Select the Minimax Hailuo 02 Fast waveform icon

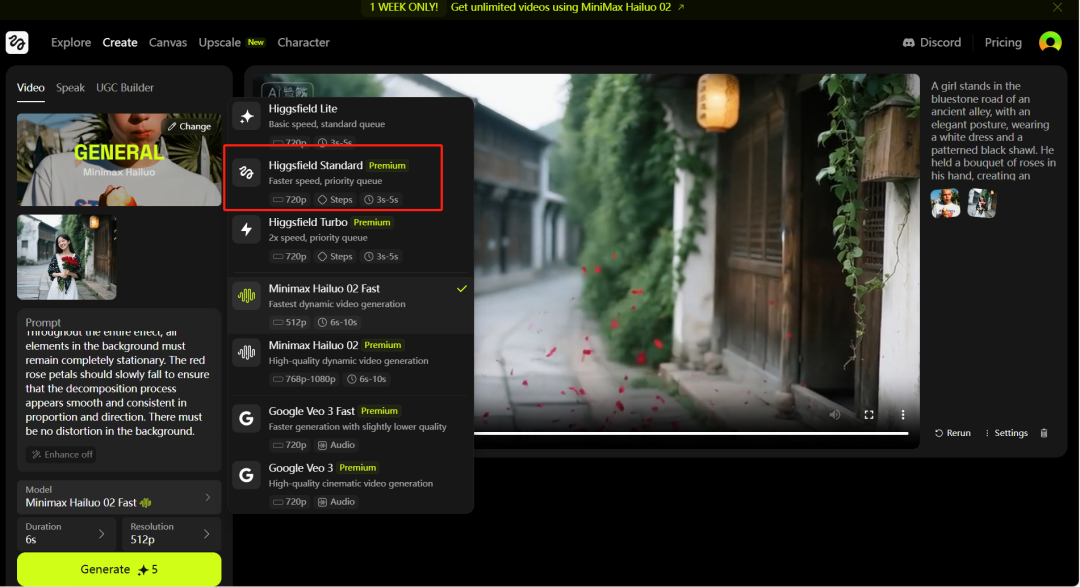click(246, 295)
